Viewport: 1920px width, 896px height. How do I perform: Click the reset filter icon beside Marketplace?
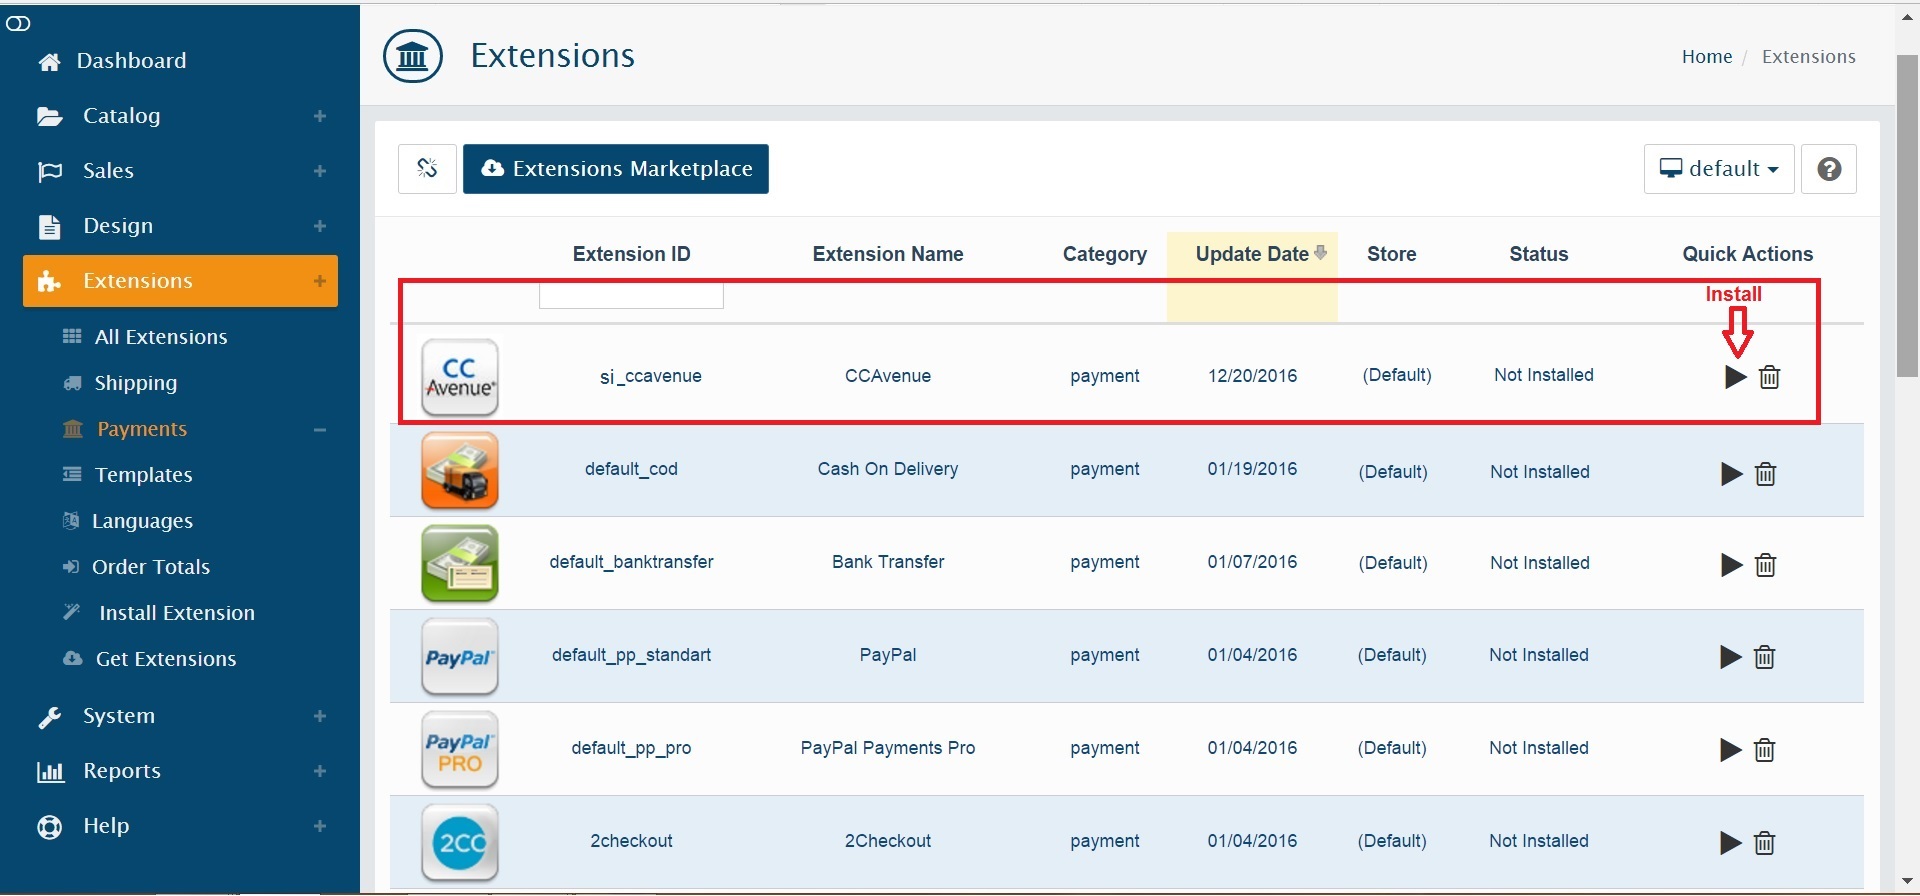[427, 169]
